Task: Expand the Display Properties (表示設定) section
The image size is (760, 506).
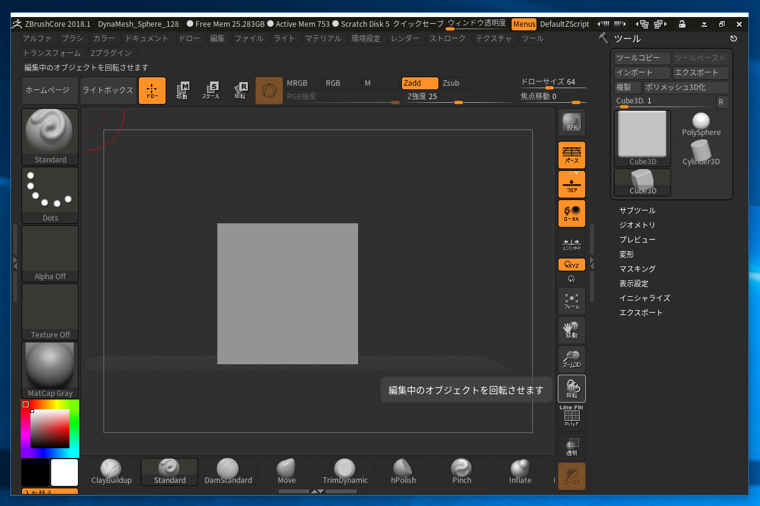Action: [633, 284]
